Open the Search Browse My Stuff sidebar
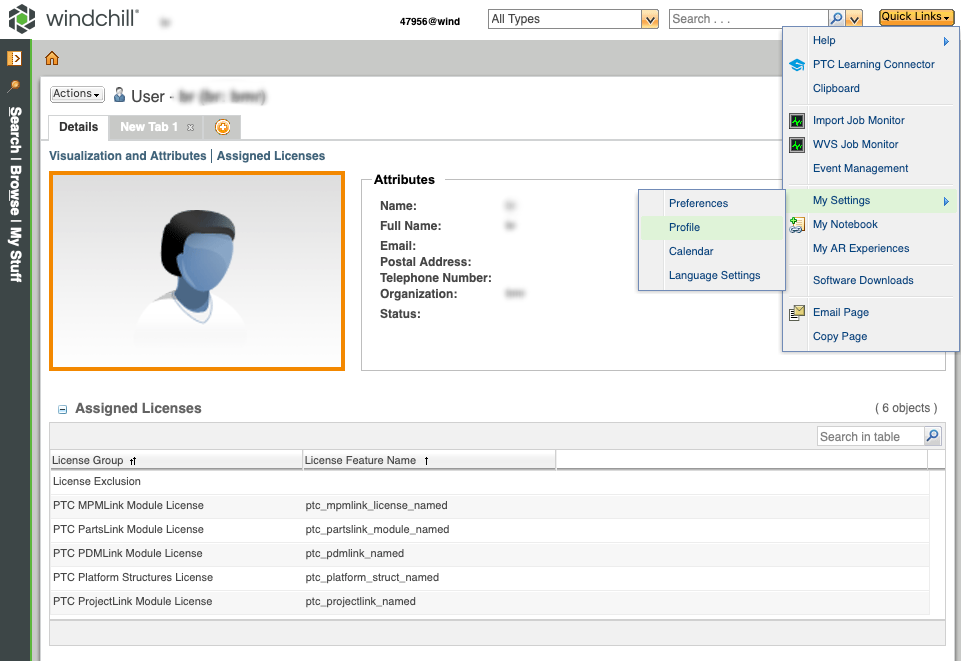Viewport: 961px width, 661px height. [x=15, y=194]
